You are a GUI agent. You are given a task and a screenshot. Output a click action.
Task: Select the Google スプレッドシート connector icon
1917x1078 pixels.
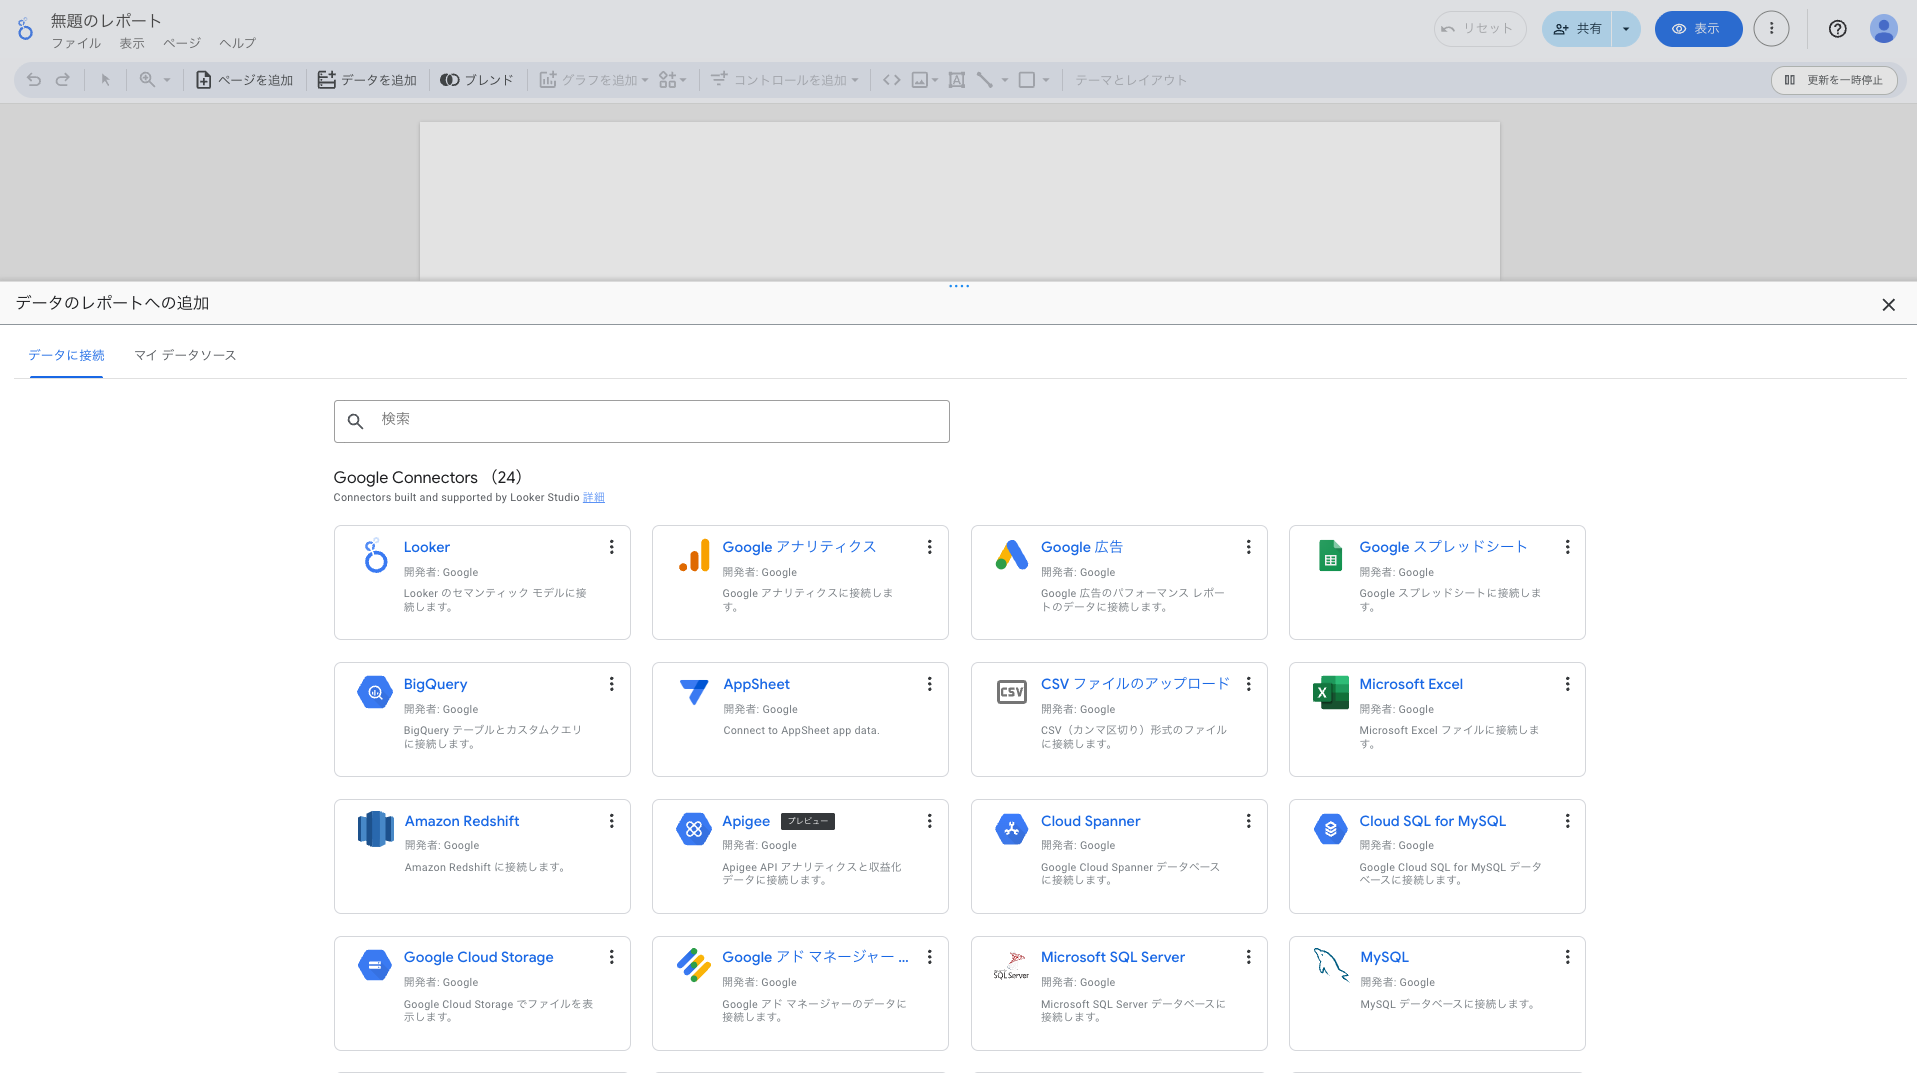click(x=1330, y=556)
